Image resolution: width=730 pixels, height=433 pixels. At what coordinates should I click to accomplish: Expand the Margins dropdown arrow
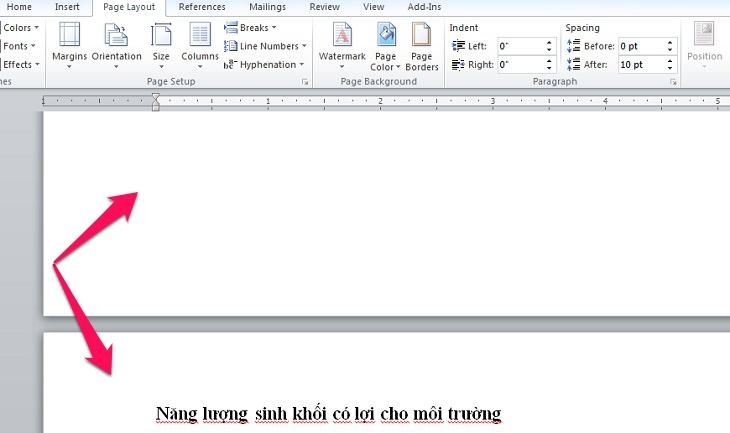click(69, 67)
